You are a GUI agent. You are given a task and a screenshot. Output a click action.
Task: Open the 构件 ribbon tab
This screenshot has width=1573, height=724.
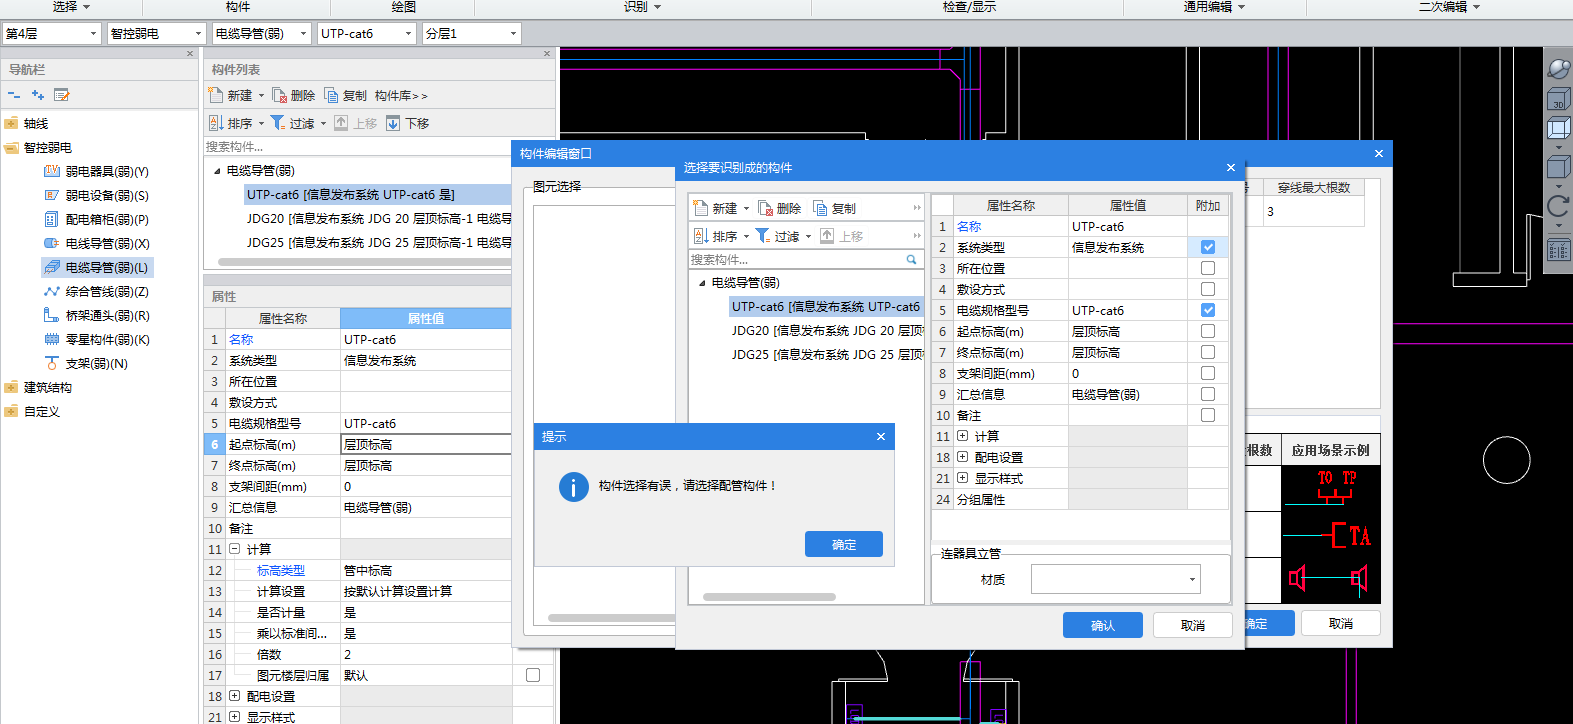tap(238, 7)
